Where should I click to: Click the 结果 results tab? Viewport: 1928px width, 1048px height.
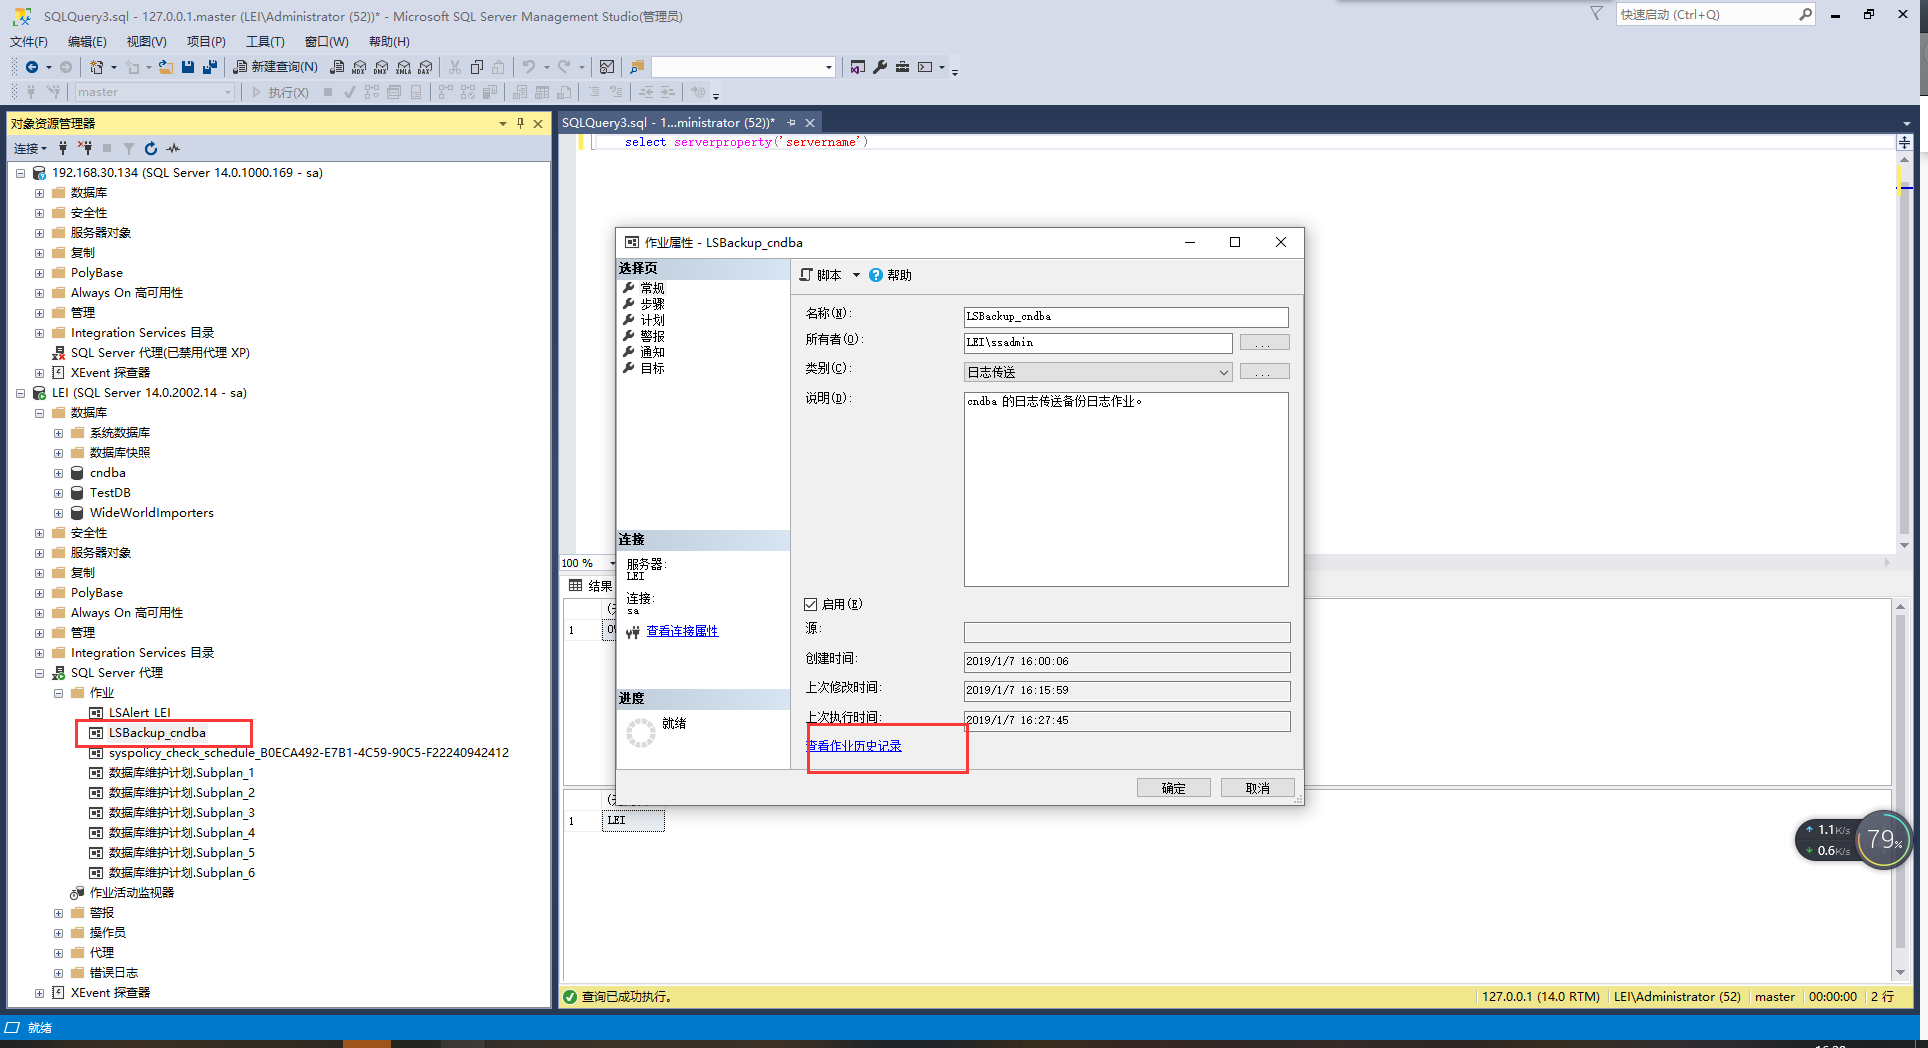pos(591,586)
